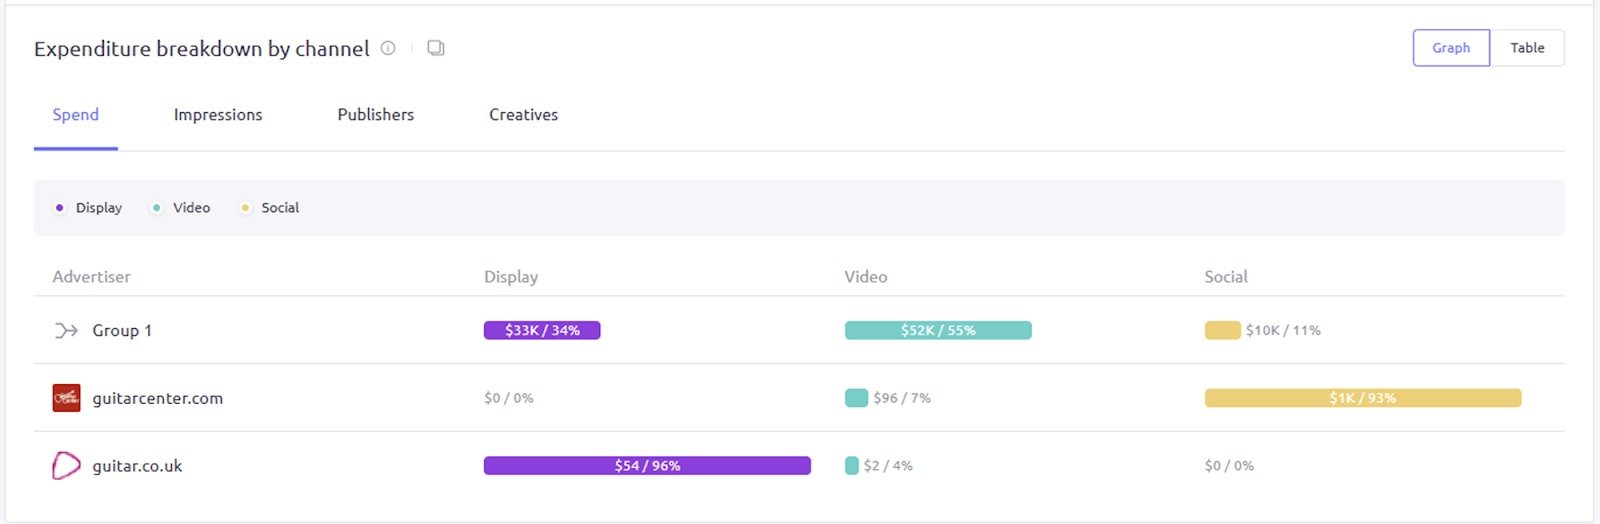
Task: Click the guitar.co.uk logo icon
Action: coord(66,466)
